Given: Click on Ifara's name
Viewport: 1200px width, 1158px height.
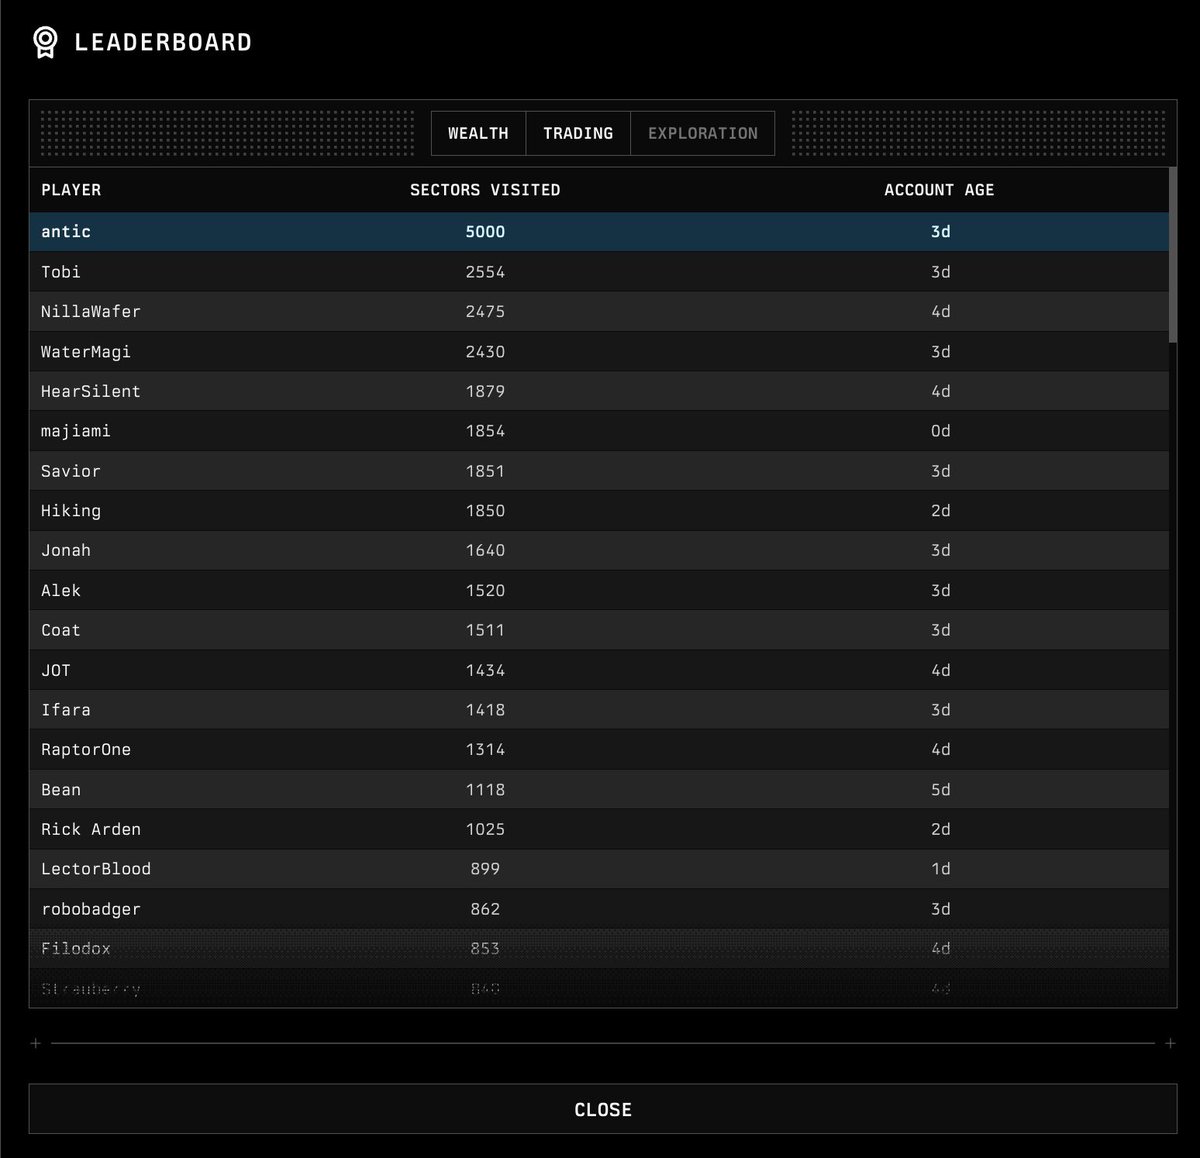Looking at the screenshot, I should (x=66, y=709).
